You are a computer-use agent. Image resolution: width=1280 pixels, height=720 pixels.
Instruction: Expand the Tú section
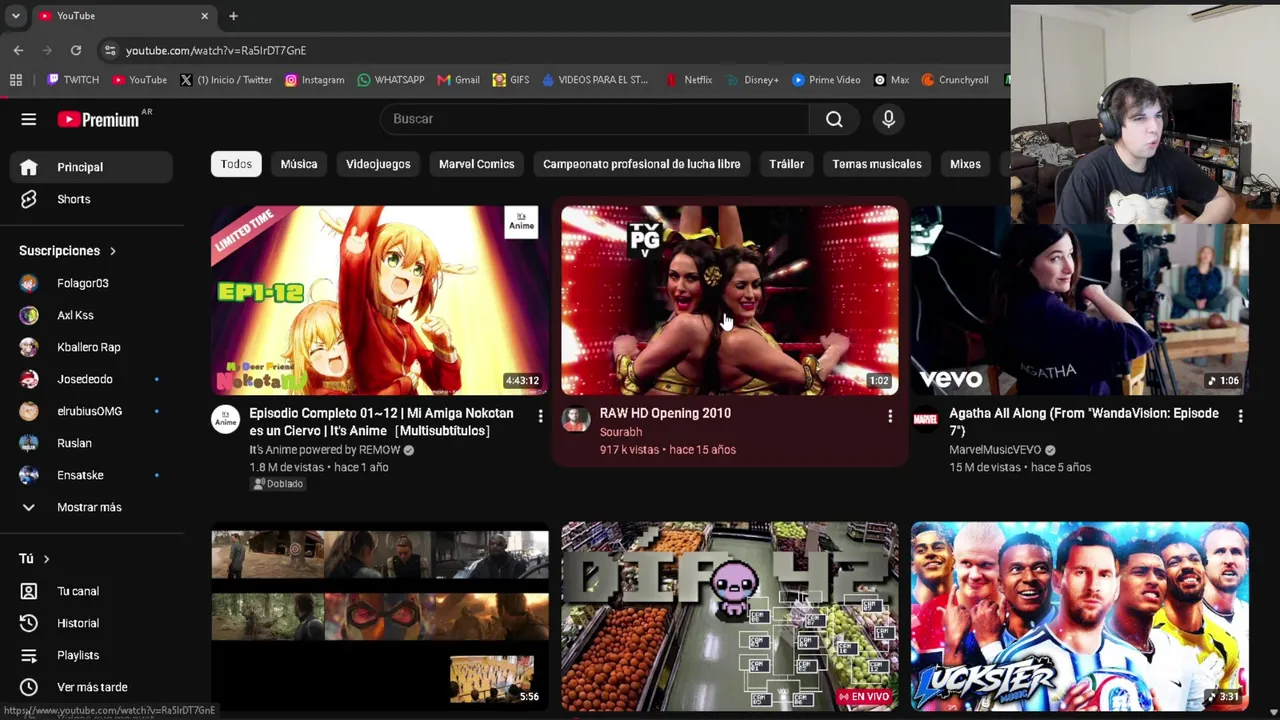point(35,559)
